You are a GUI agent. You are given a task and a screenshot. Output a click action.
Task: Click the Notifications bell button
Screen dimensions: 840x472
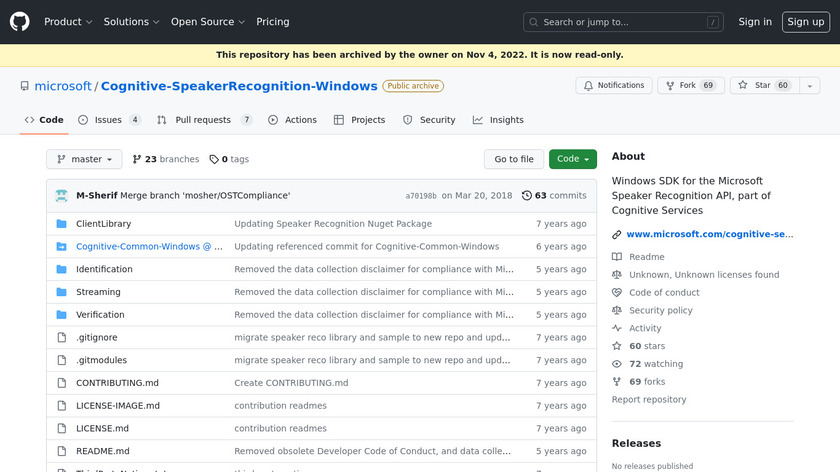[x=614, y=86]
